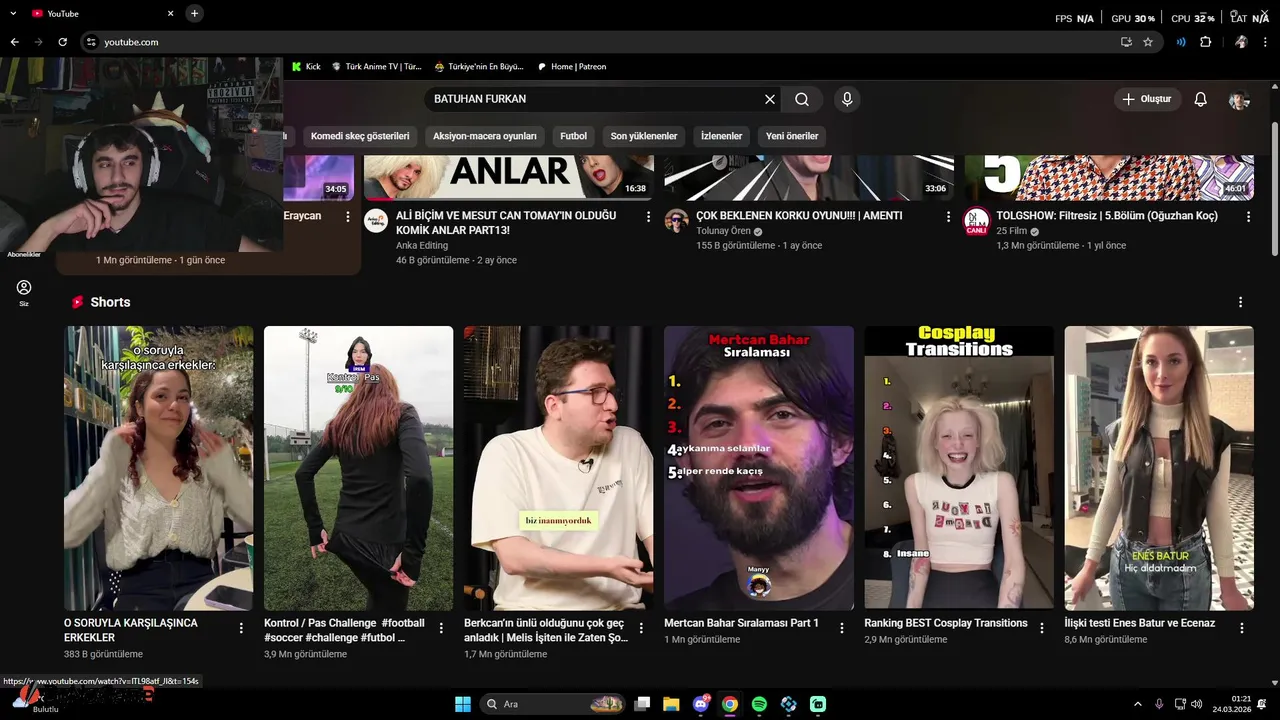
Task: Click the blue sound-wave extension icon
Action: [1181, 42]
